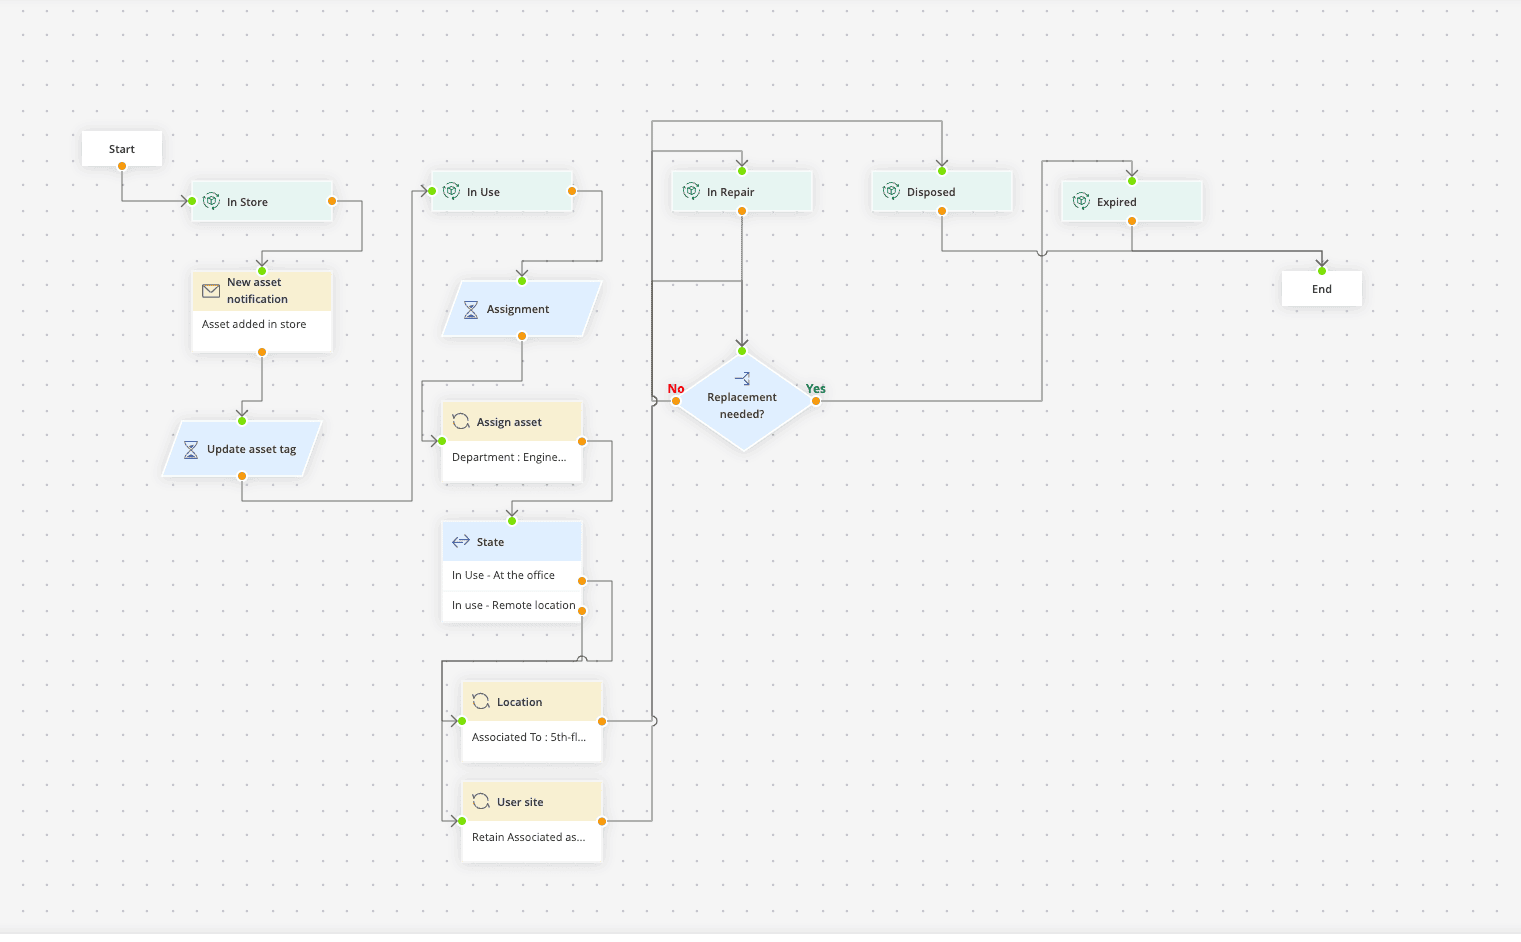Click the decision icon on Replacement needed
Image resolution: width=1521 pixels, height=942 pixels.
click(x=742, y=379)
